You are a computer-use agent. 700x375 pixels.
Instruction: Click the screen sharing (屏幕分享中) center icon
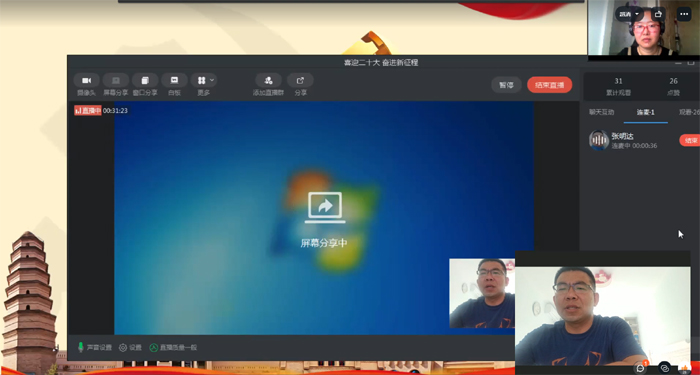coord(325,208)
